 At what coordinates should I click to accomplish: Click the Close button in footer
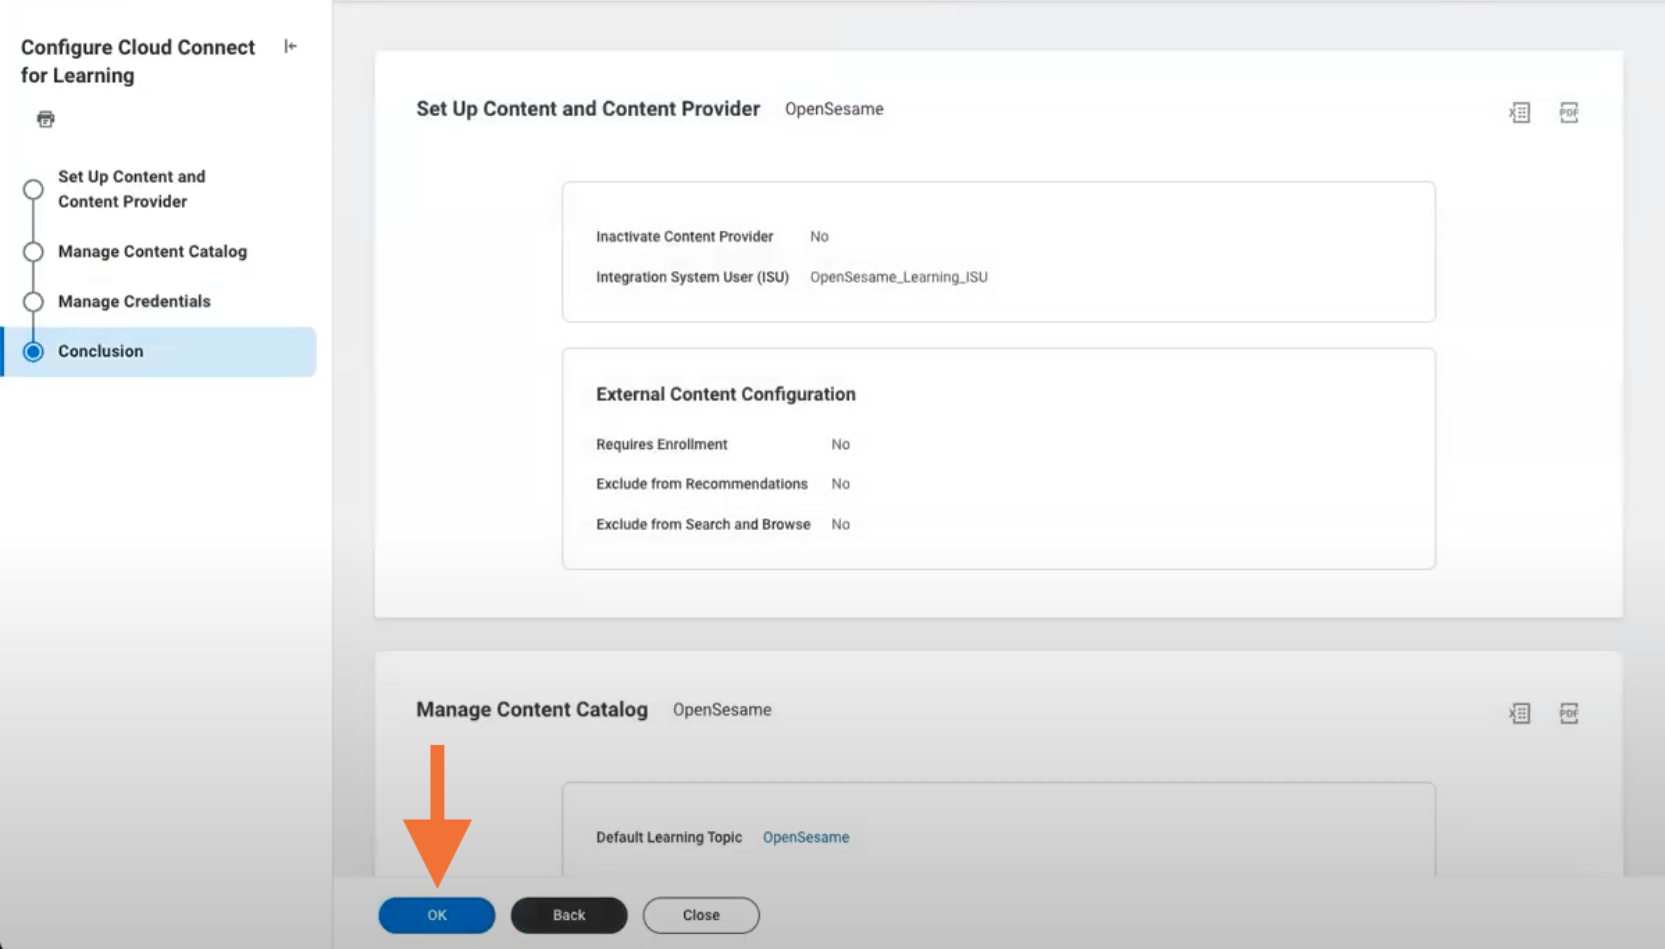click(x=701, y=915)
